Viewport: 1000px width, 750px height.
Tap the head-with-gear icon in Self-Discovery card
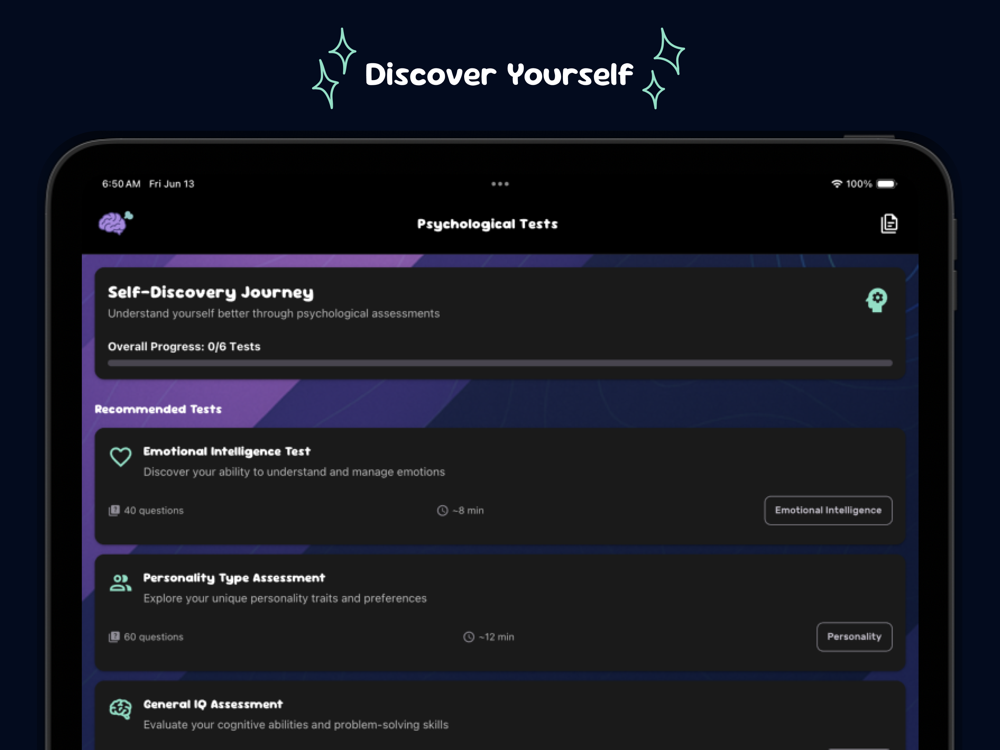pyautogui.click(x=877, y=299)
